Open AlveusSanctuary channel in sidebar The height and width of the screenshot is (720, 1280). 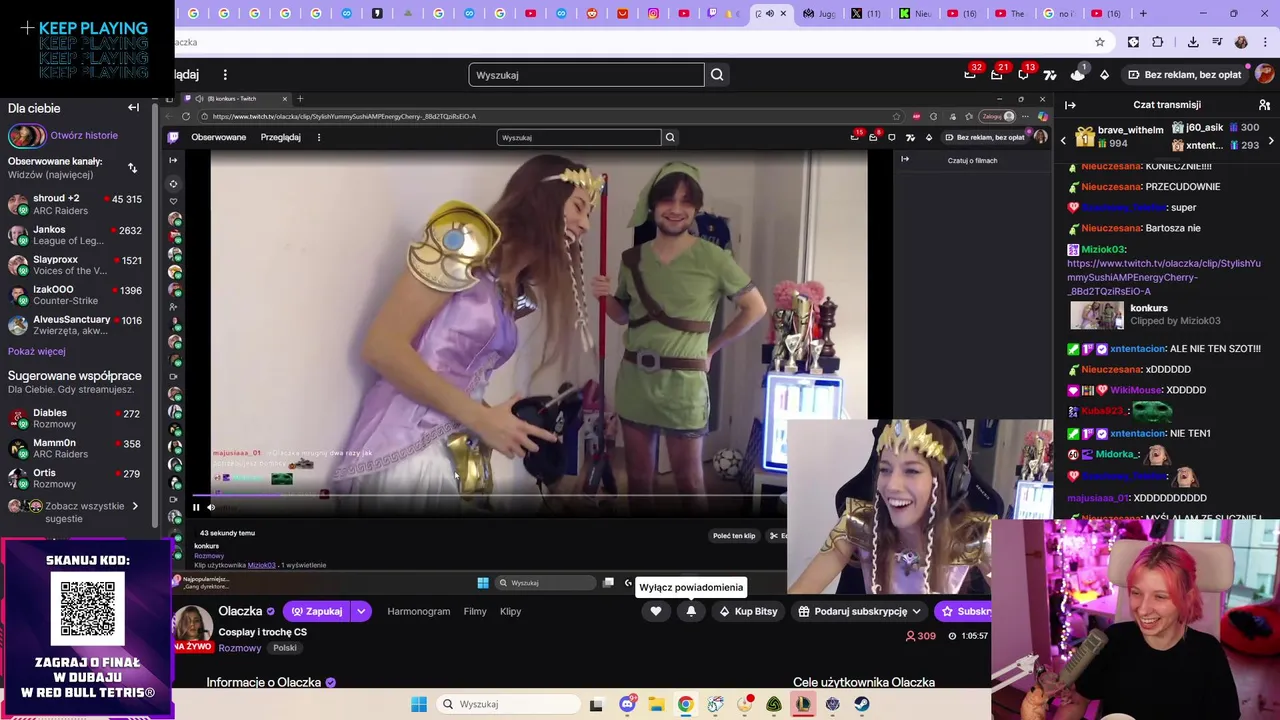[75, 325]
